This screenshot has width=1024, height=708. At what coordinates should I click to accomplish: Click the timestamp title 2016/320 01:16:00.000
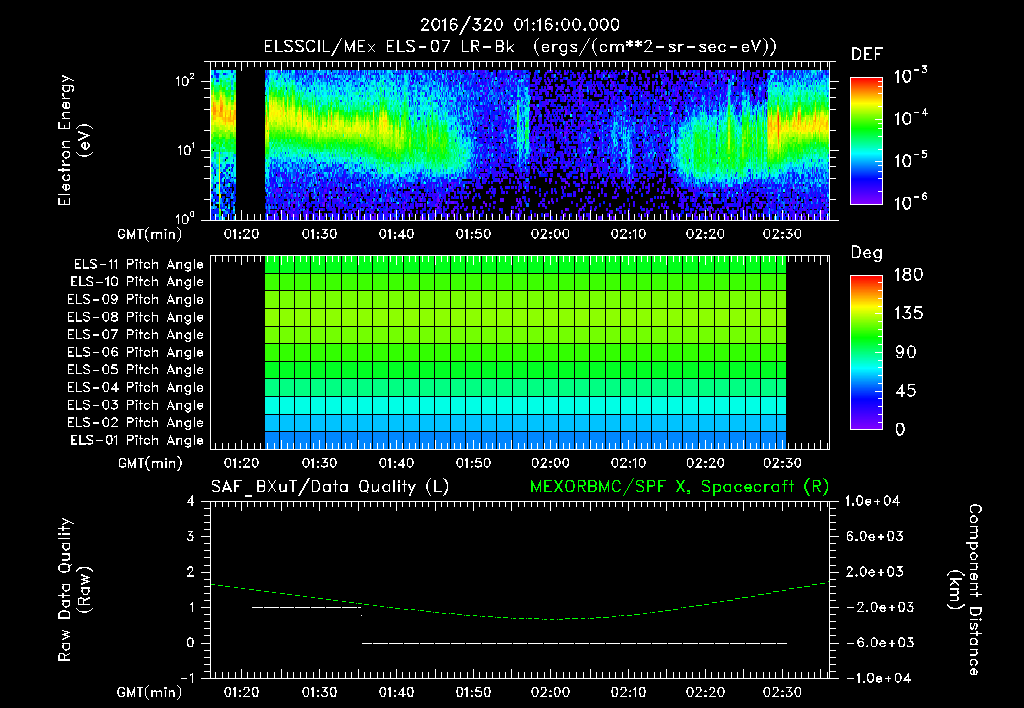coord(519,25)
